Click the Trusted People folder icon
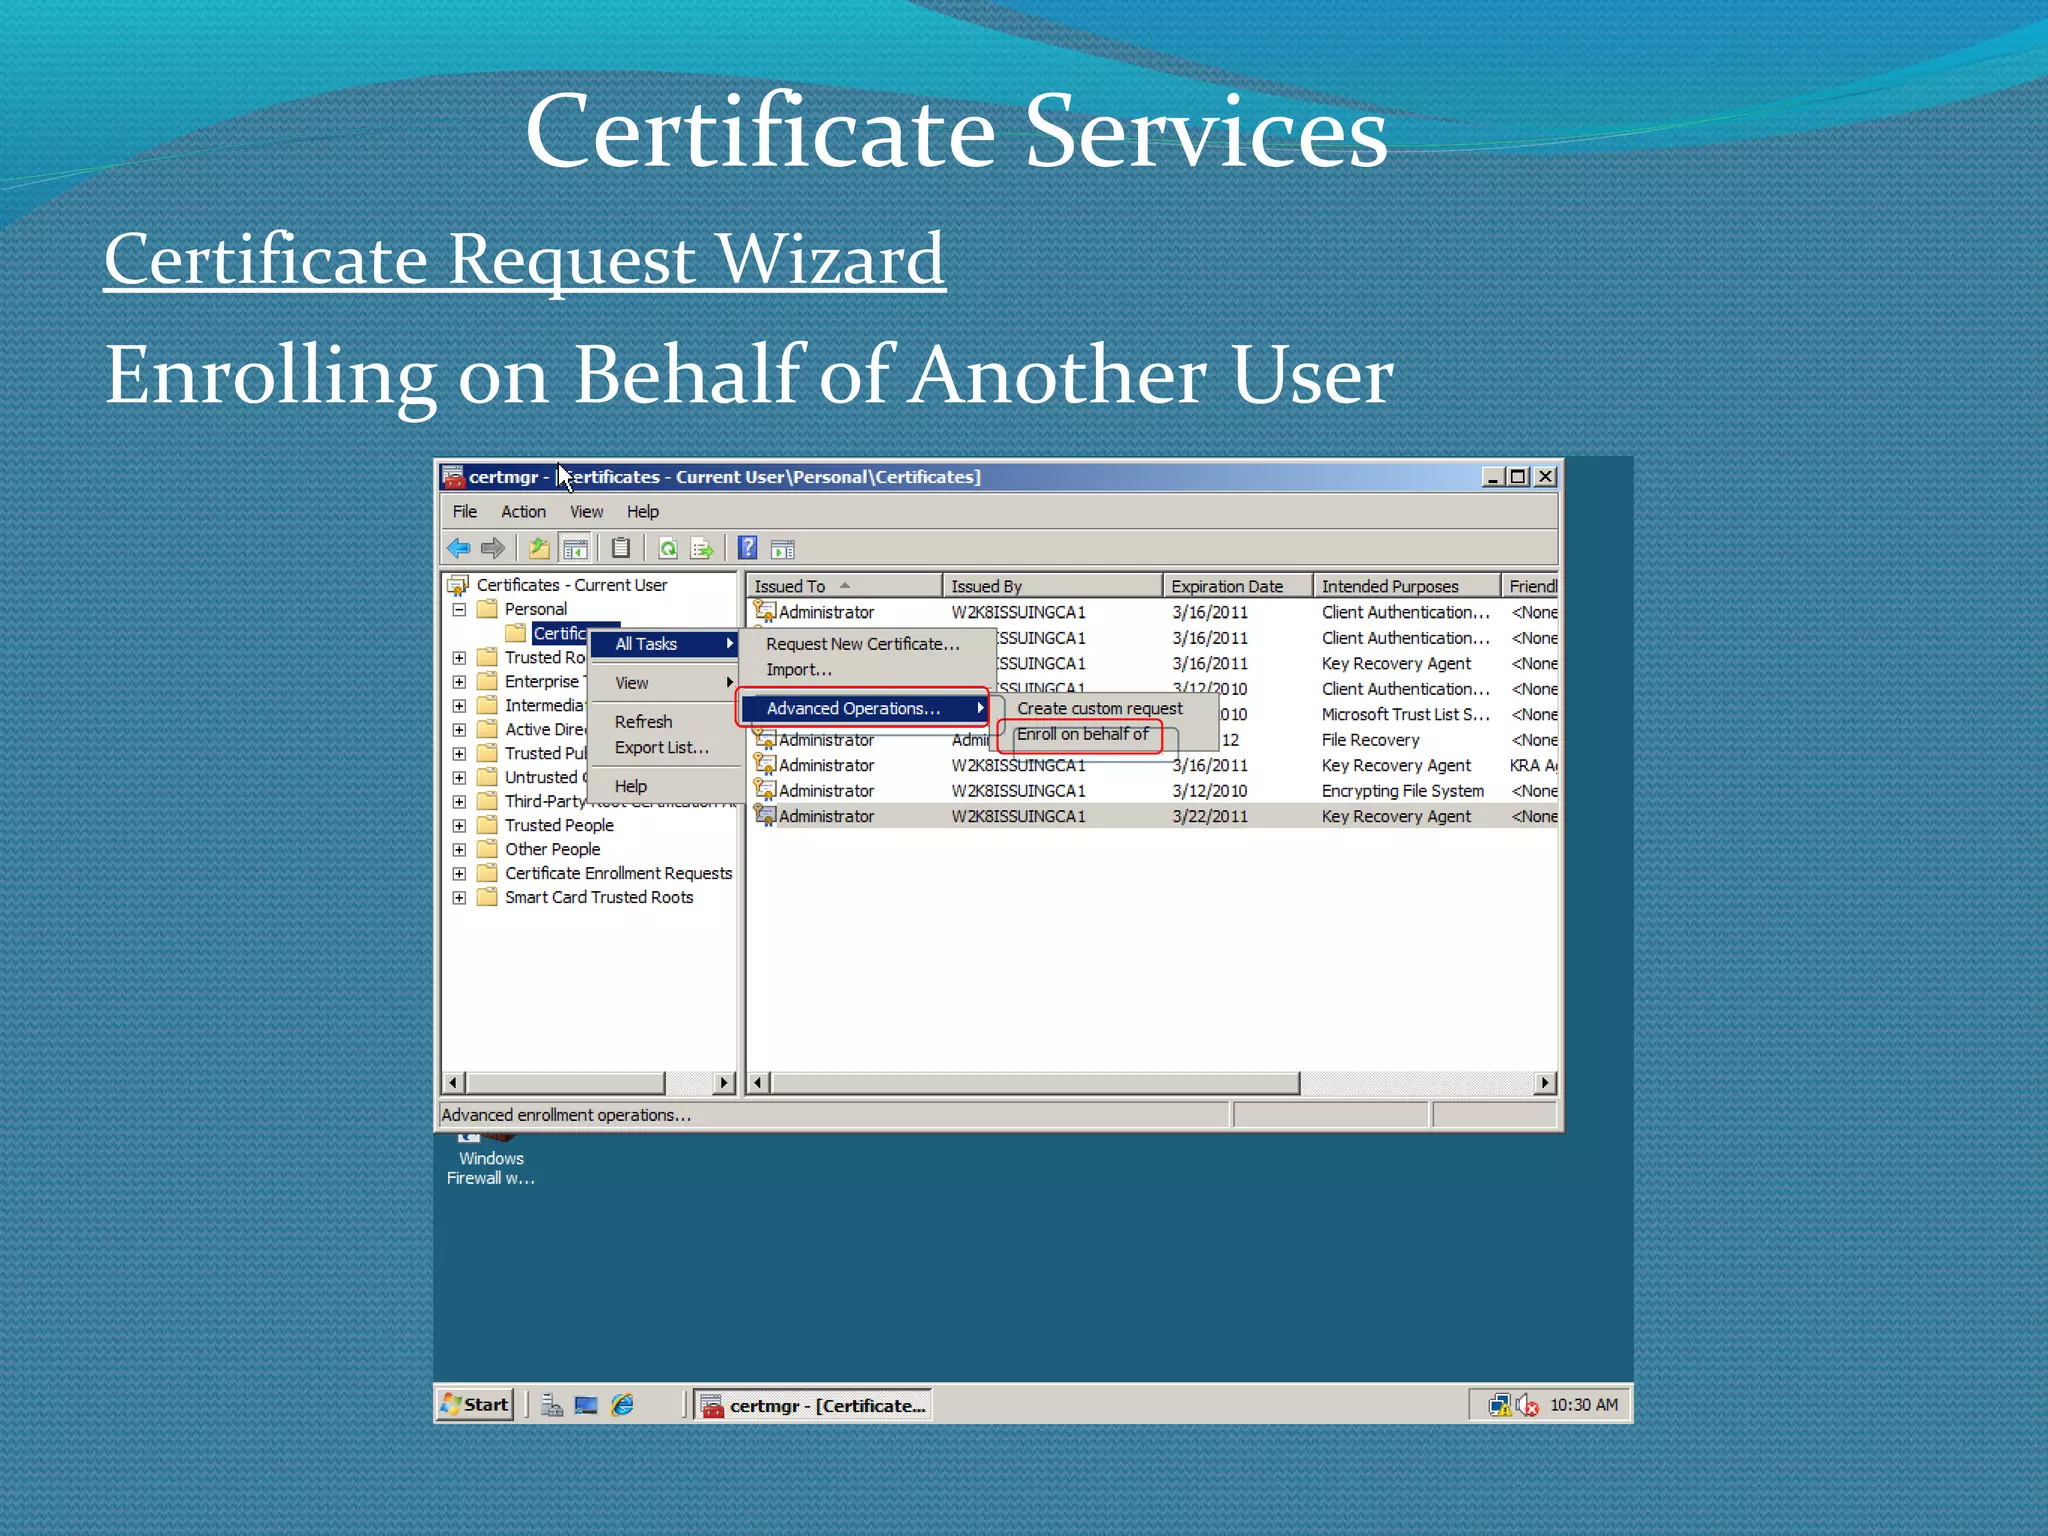The image size is (2048, 1536). [x=487, y=825]
